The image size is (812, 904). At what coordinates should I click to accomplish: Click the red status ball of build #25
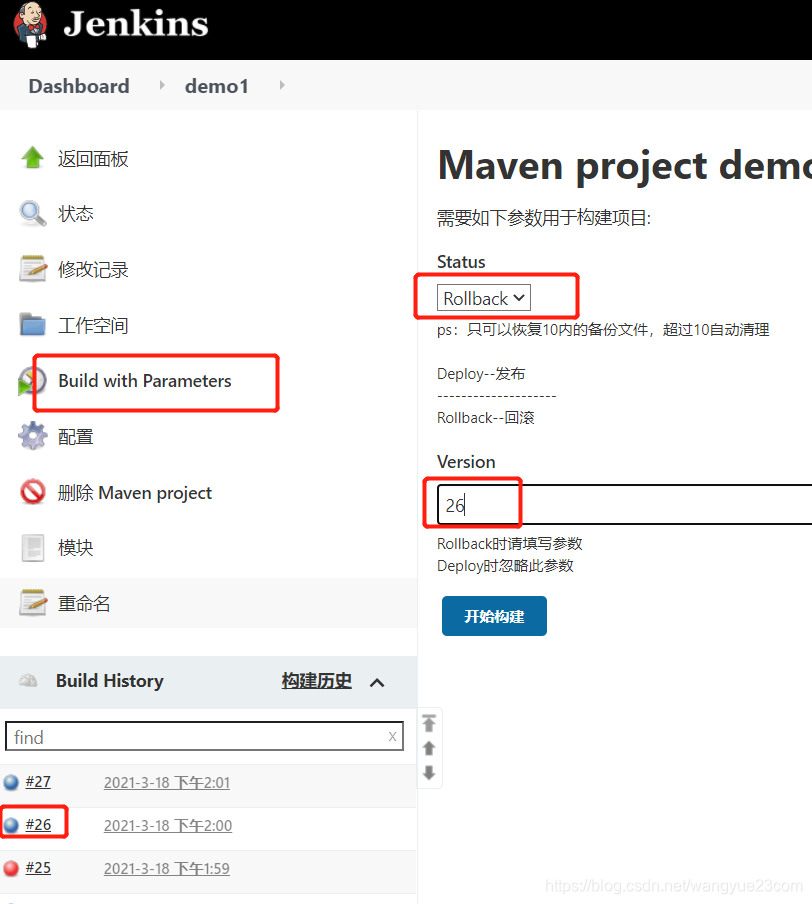[x=11, y=868]
